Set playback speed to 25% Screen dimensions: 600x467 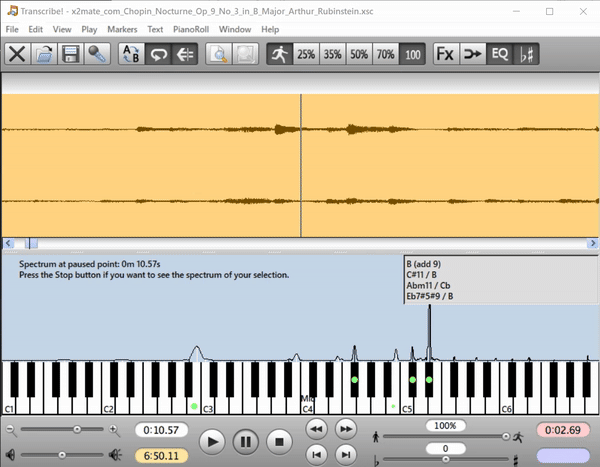306,54
